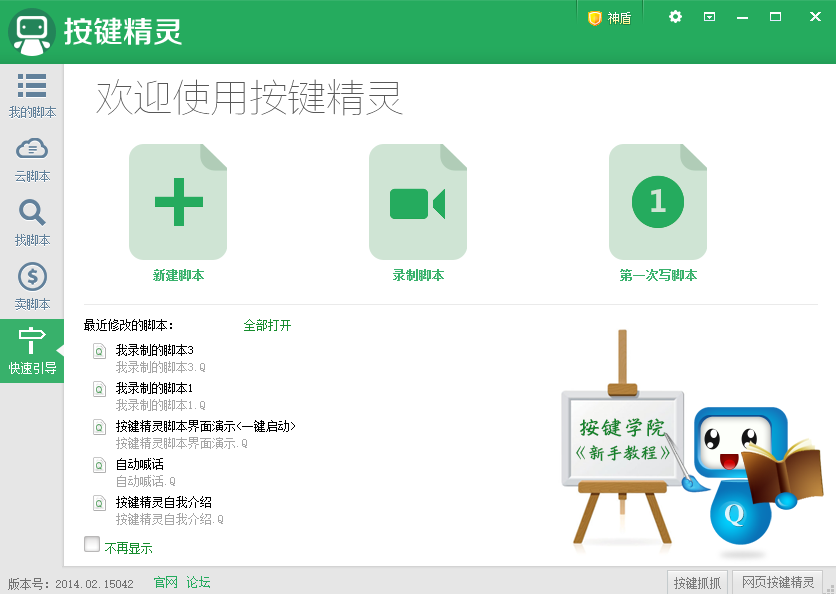Open recent script 按键精灵自我介绍
Image resolution: width=836 pixels, height=594 pixels.
coord(164,502)
